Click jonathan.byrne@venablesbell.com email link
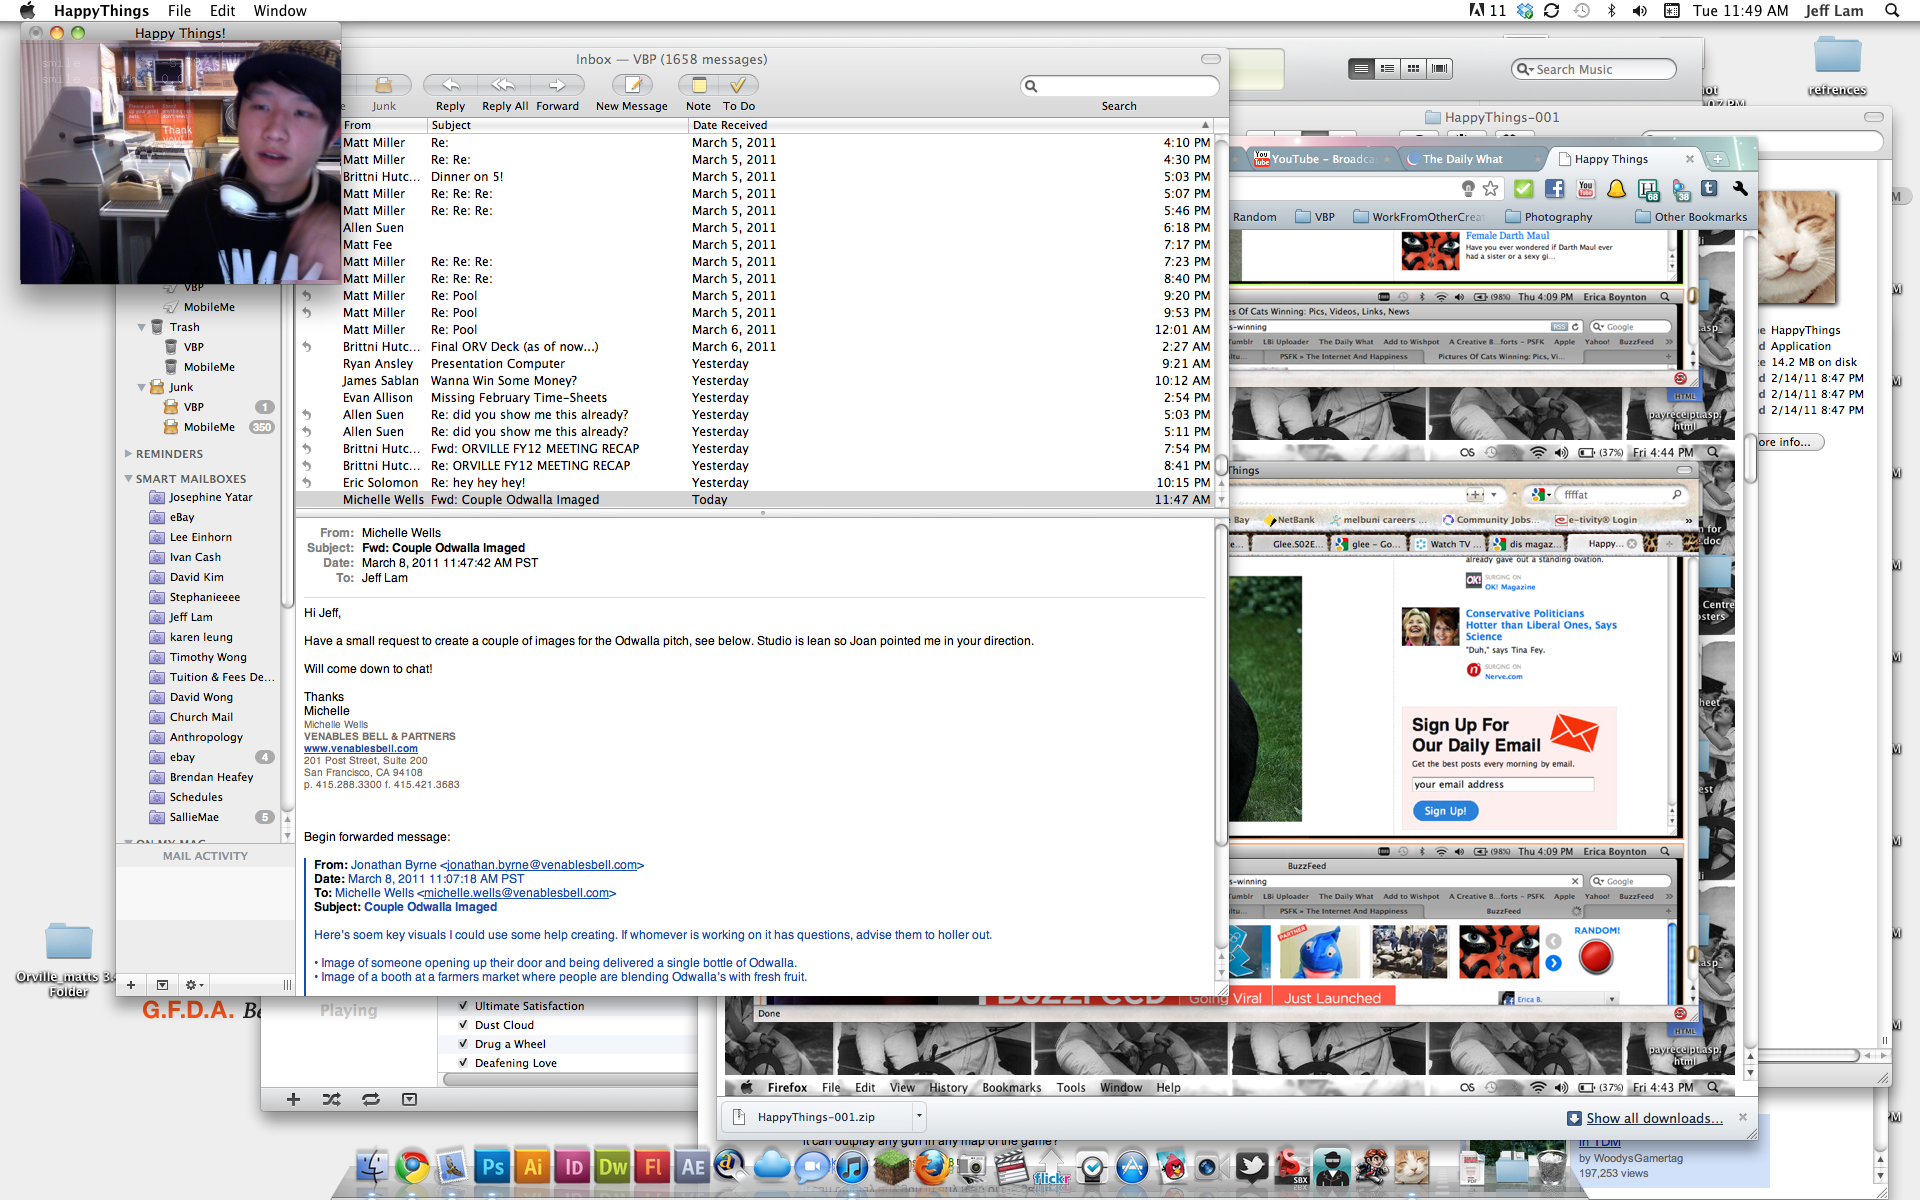 pyautogui.click(x=542, y=865)
